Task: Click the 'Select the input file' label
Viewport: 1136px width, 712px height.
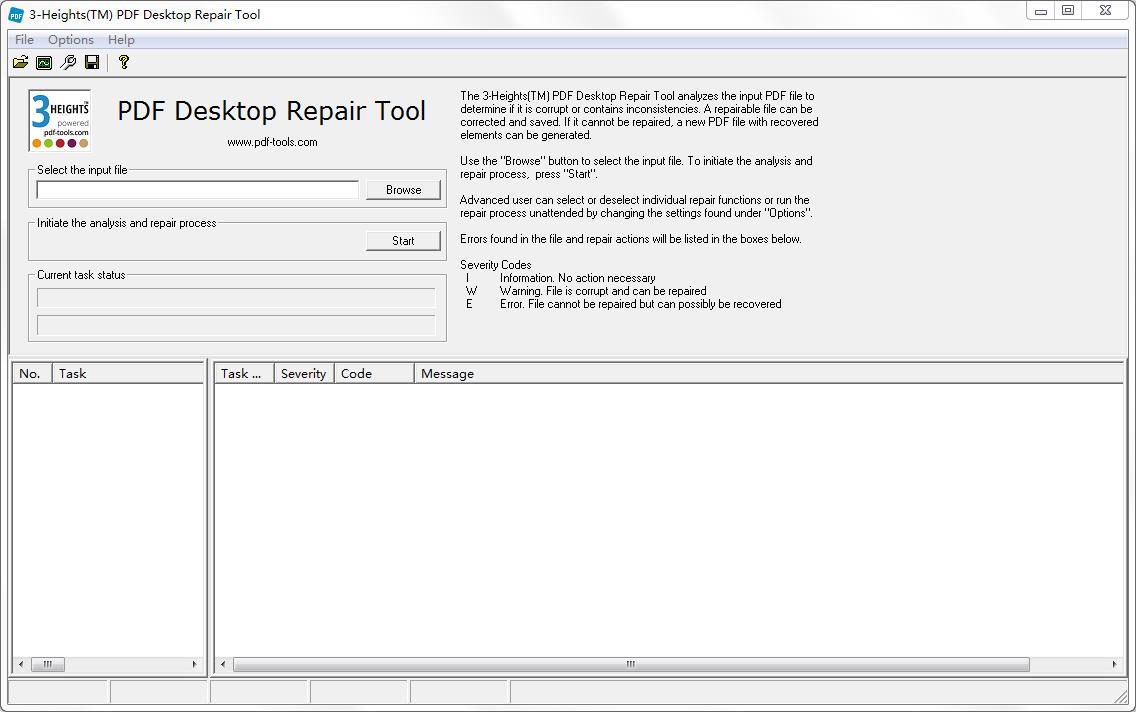Action: point(82,170)
